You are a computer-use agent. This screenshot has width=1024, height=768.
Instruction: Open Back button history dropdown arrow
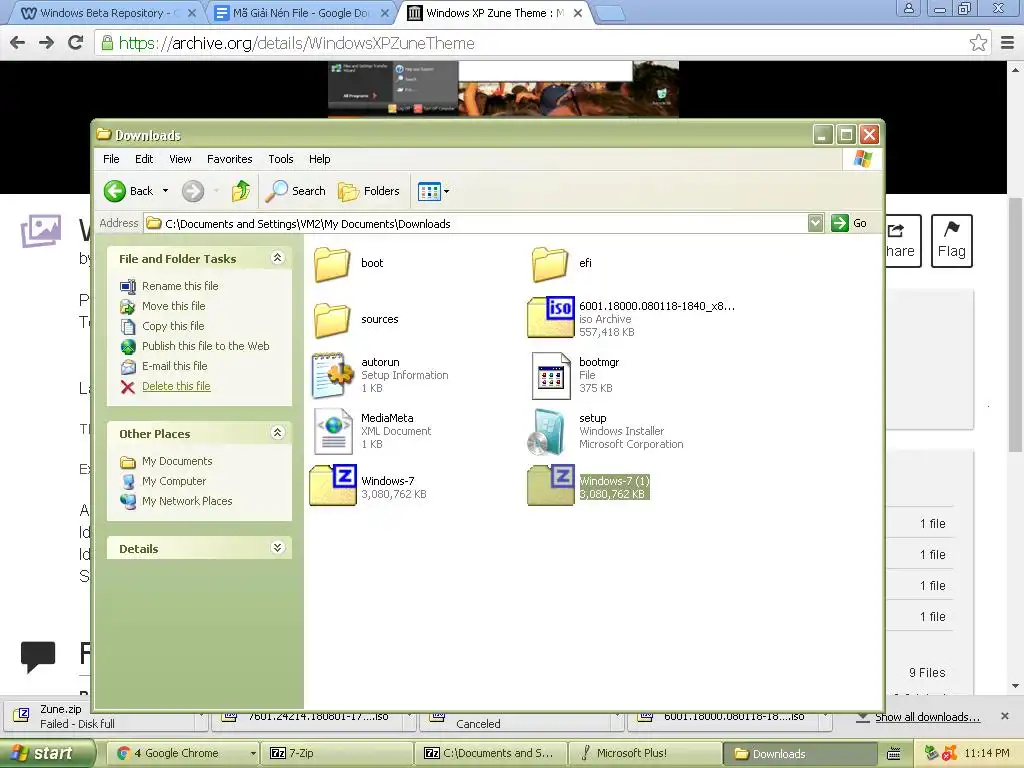pos(165,191)
